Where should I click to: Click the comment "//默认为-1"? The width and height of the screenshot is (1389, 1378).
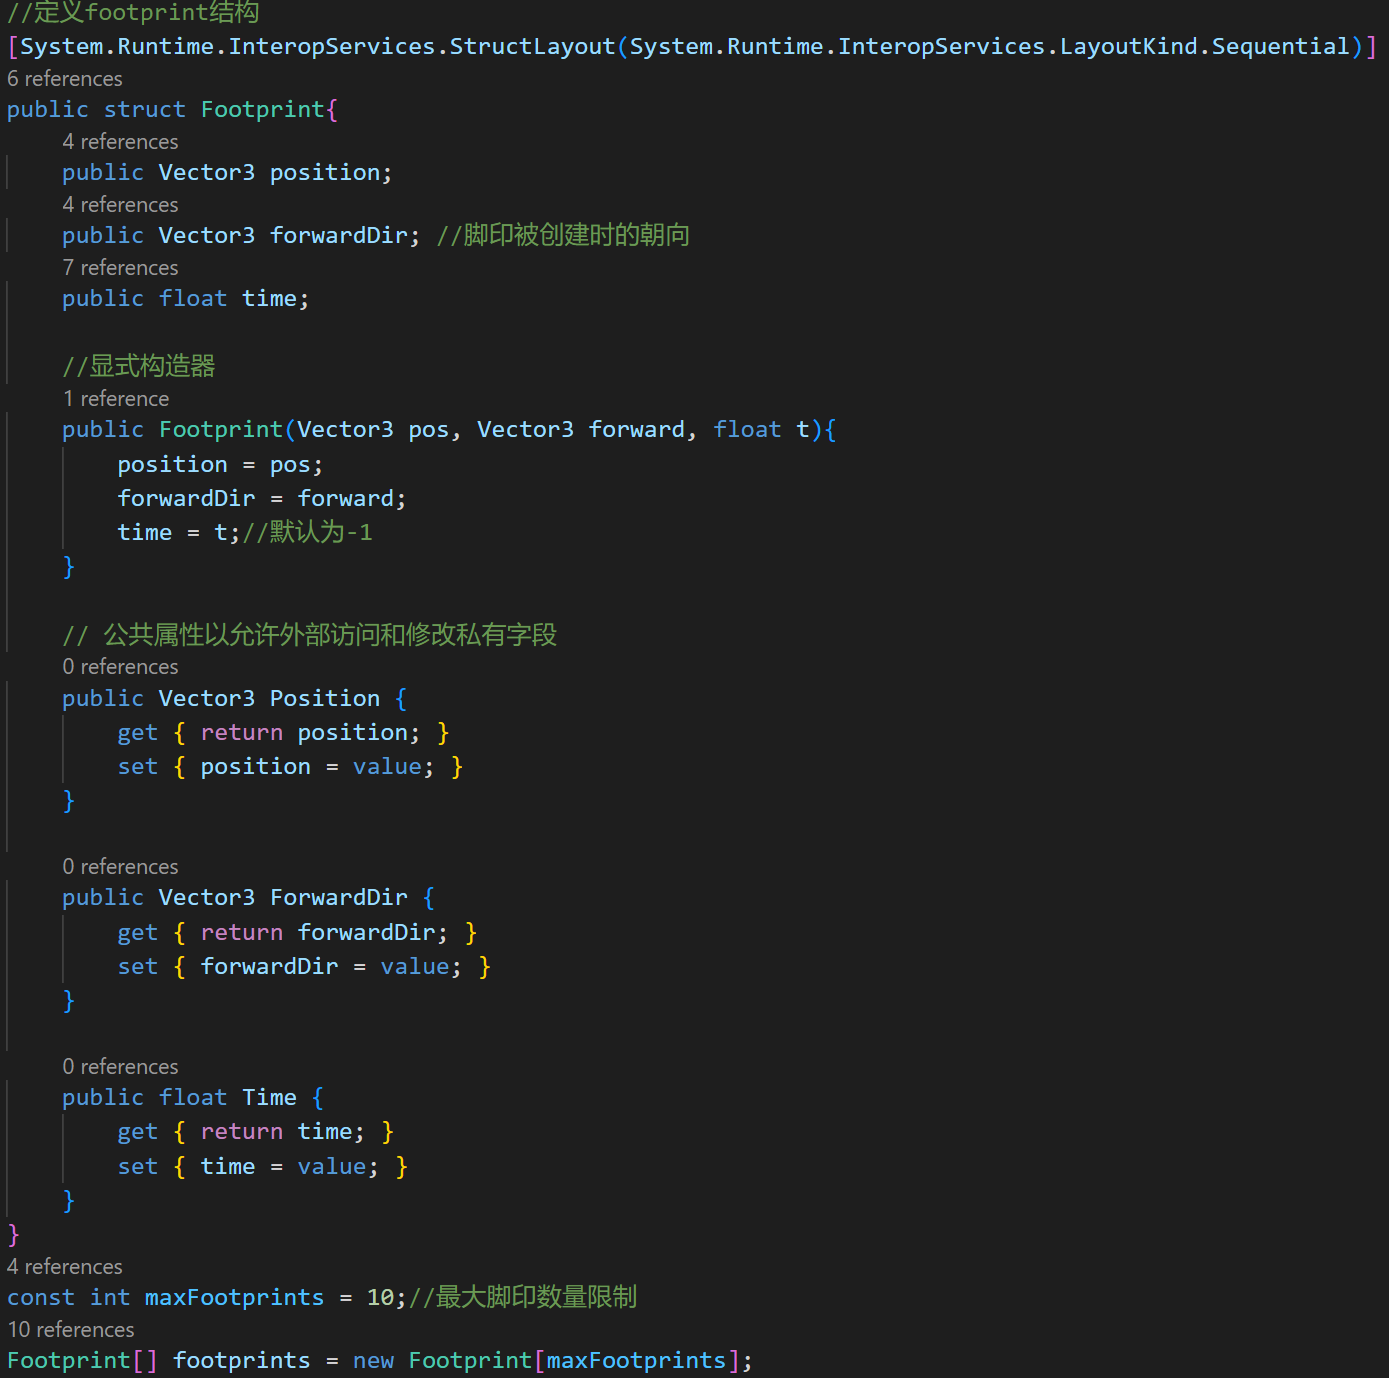(x=307, y=532)
